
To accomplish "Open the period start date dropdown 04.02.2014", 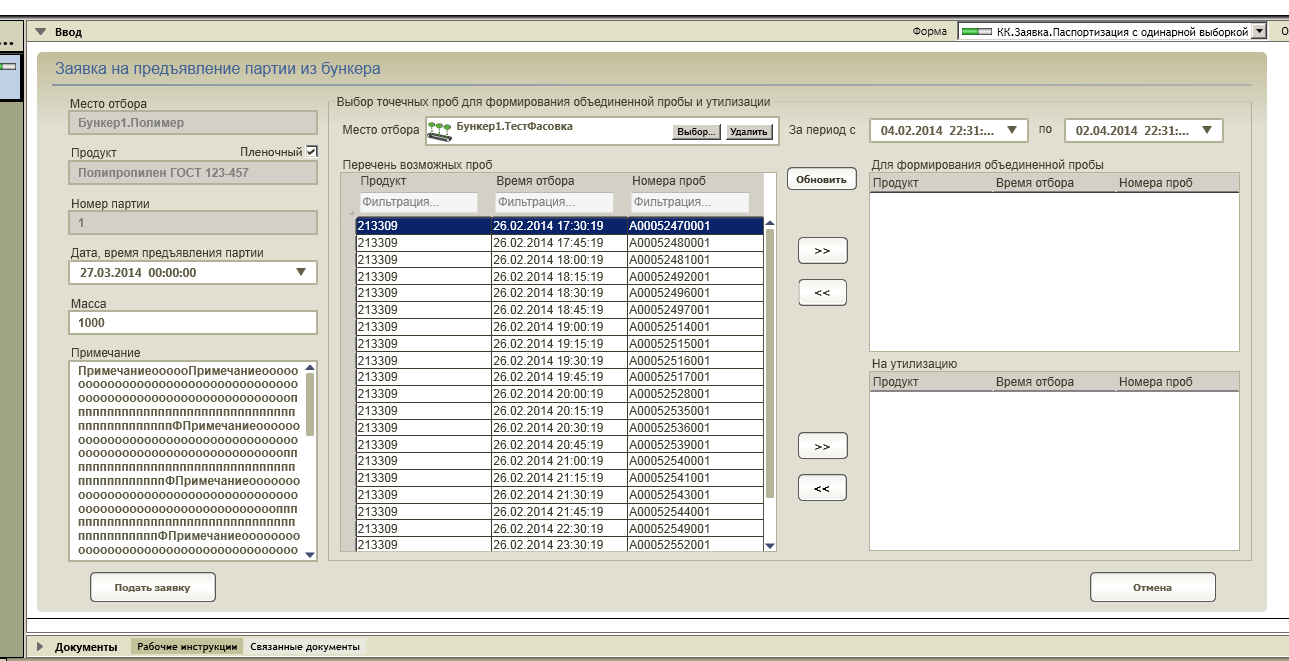I will pos(1011,130).
